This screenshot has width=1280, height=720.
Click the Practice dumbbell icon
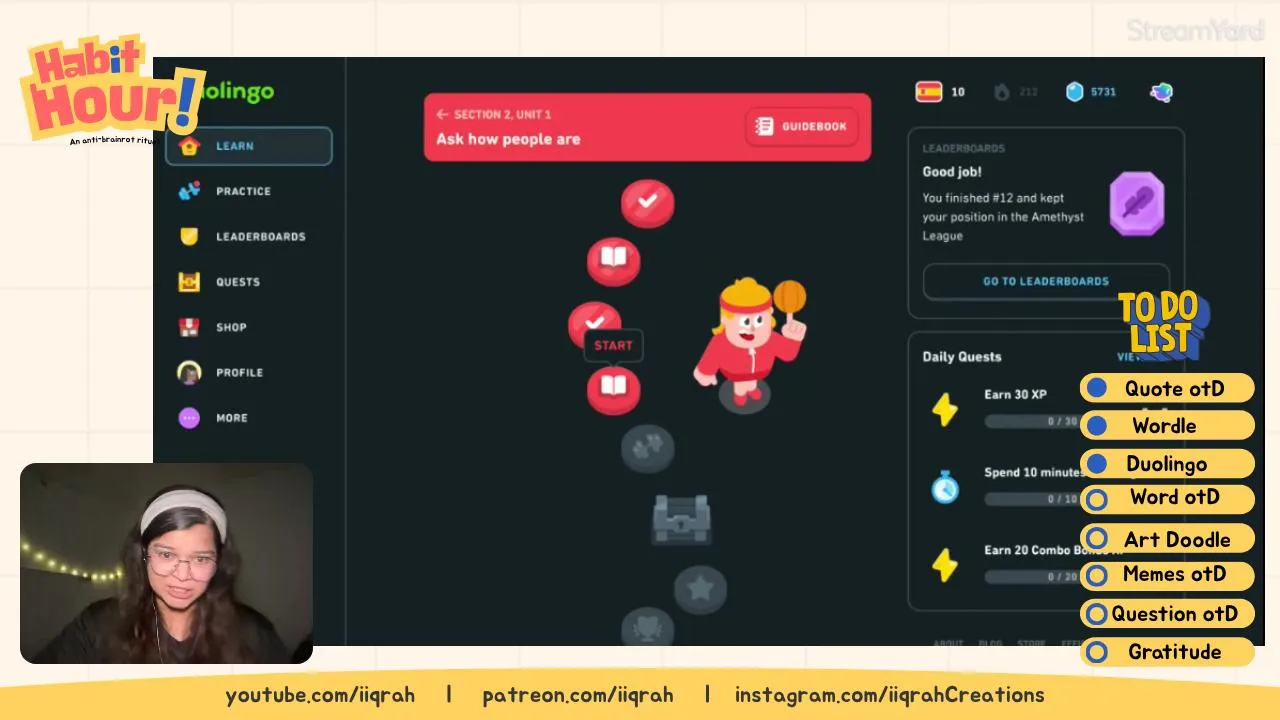point(189,191)
